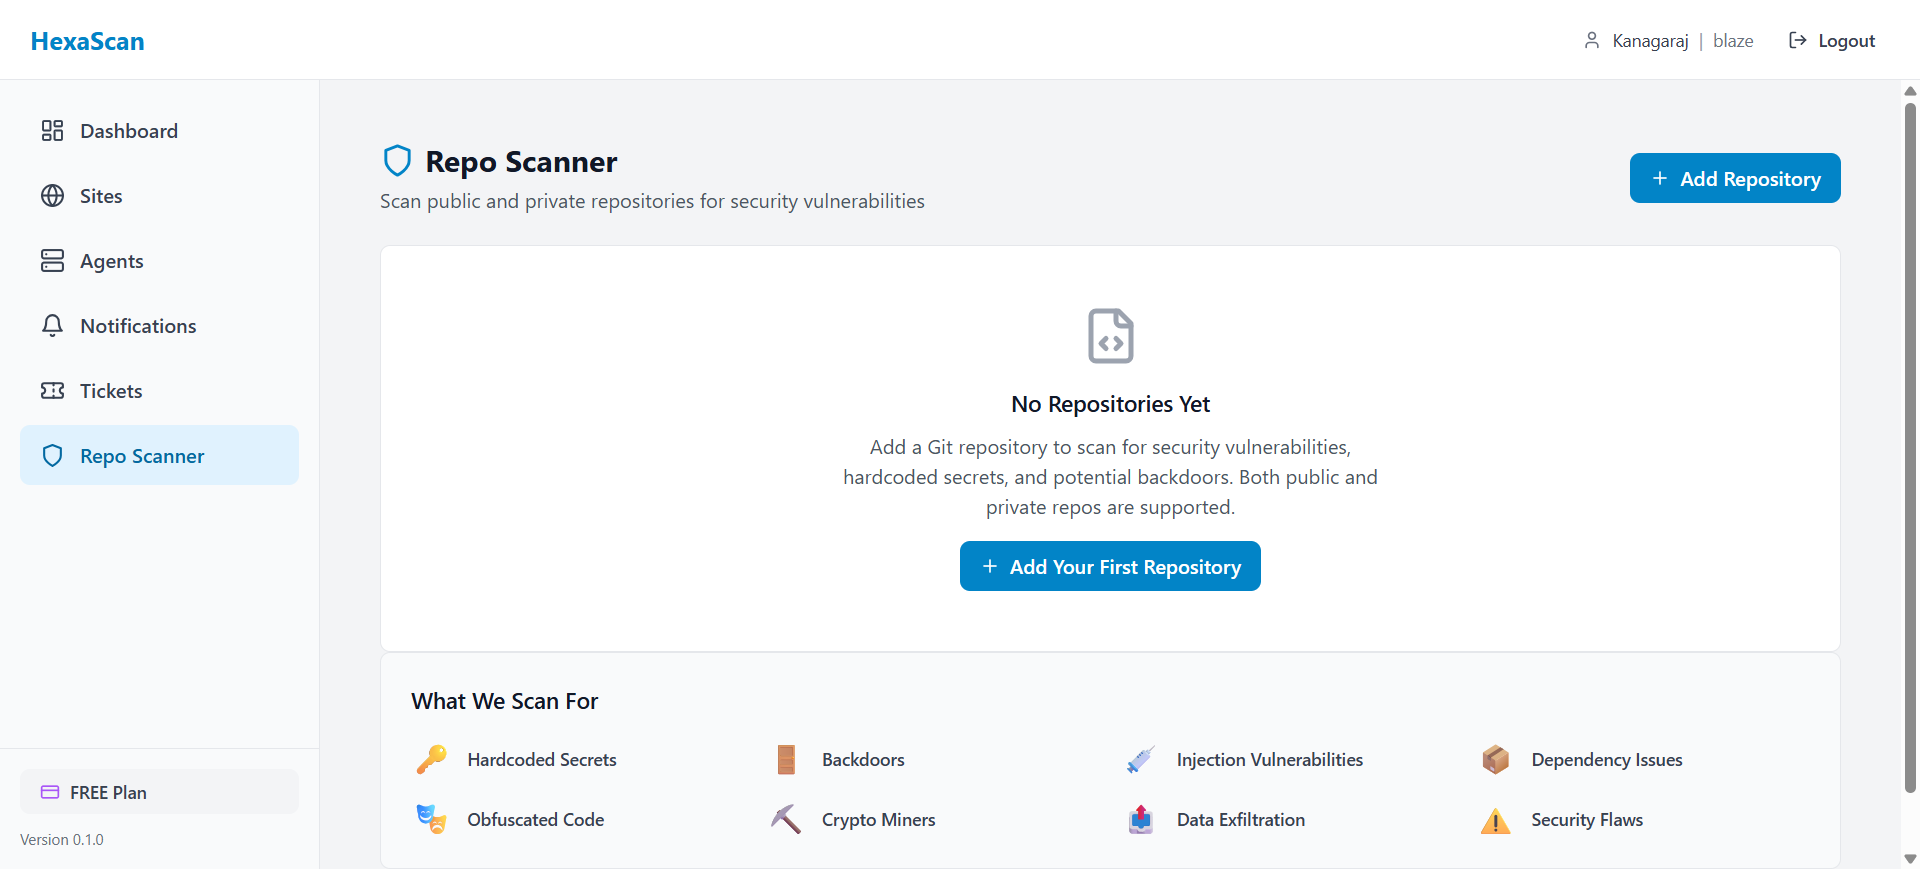
Task: Go to the Notifications page
Action: pyautogui.click(x=138, y=326)
